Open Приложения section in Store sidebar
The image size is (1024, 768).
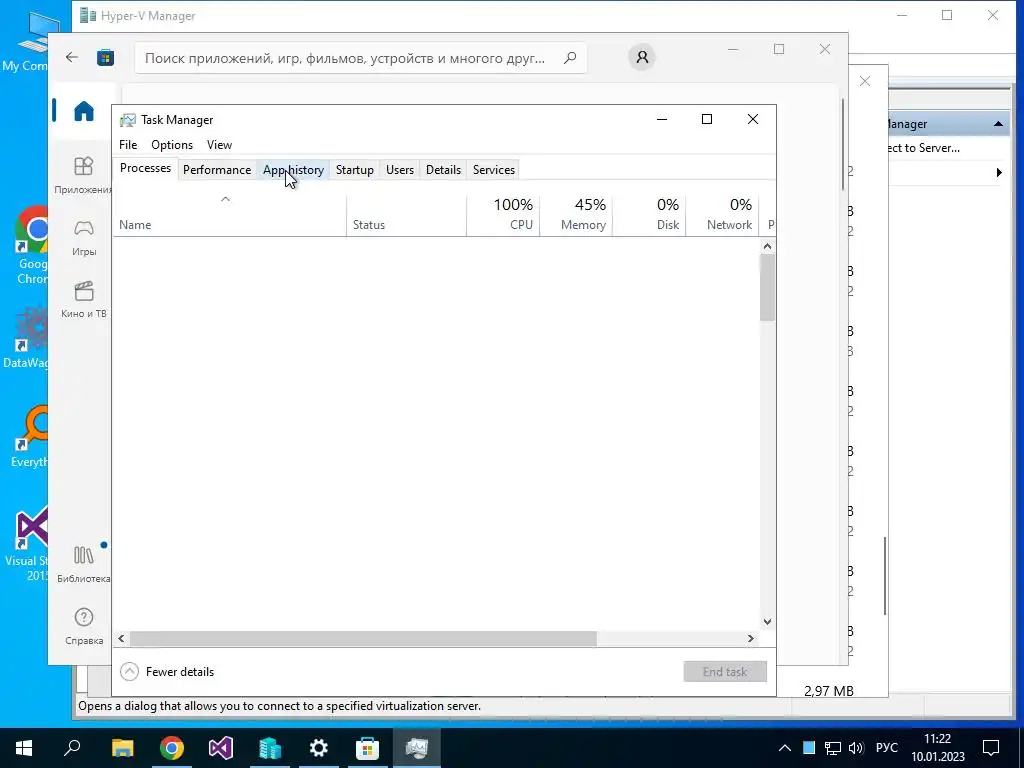pyautogui.click(x=84, y=175)
